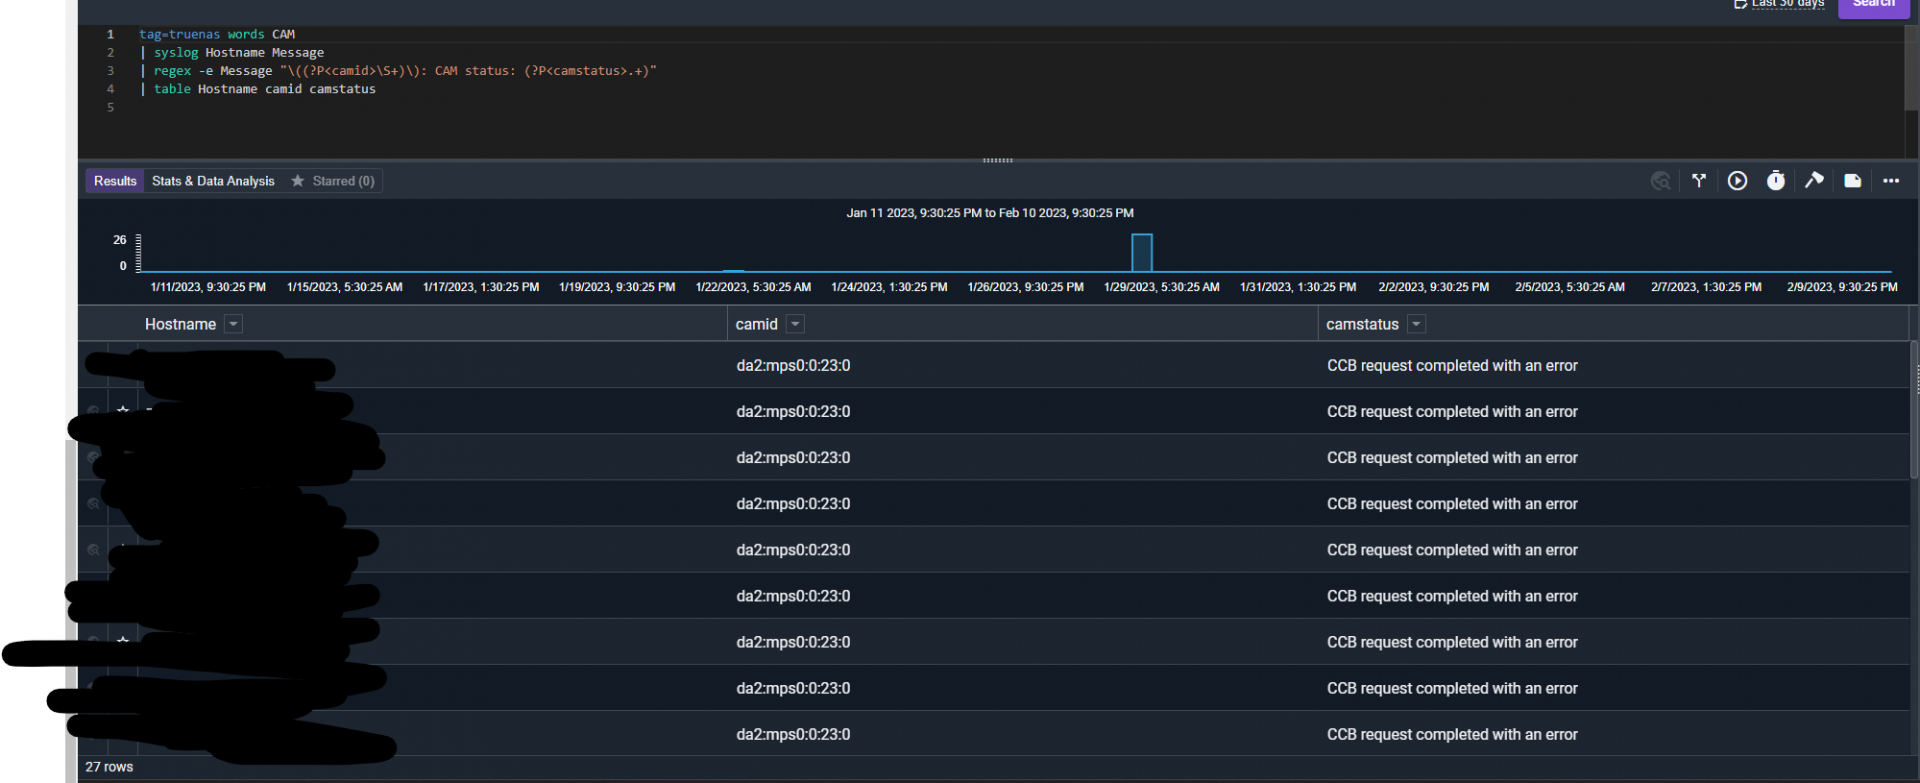Click the camstatus column header
The width and height of the screenshot is (1920, 783).
(1362, 324)
